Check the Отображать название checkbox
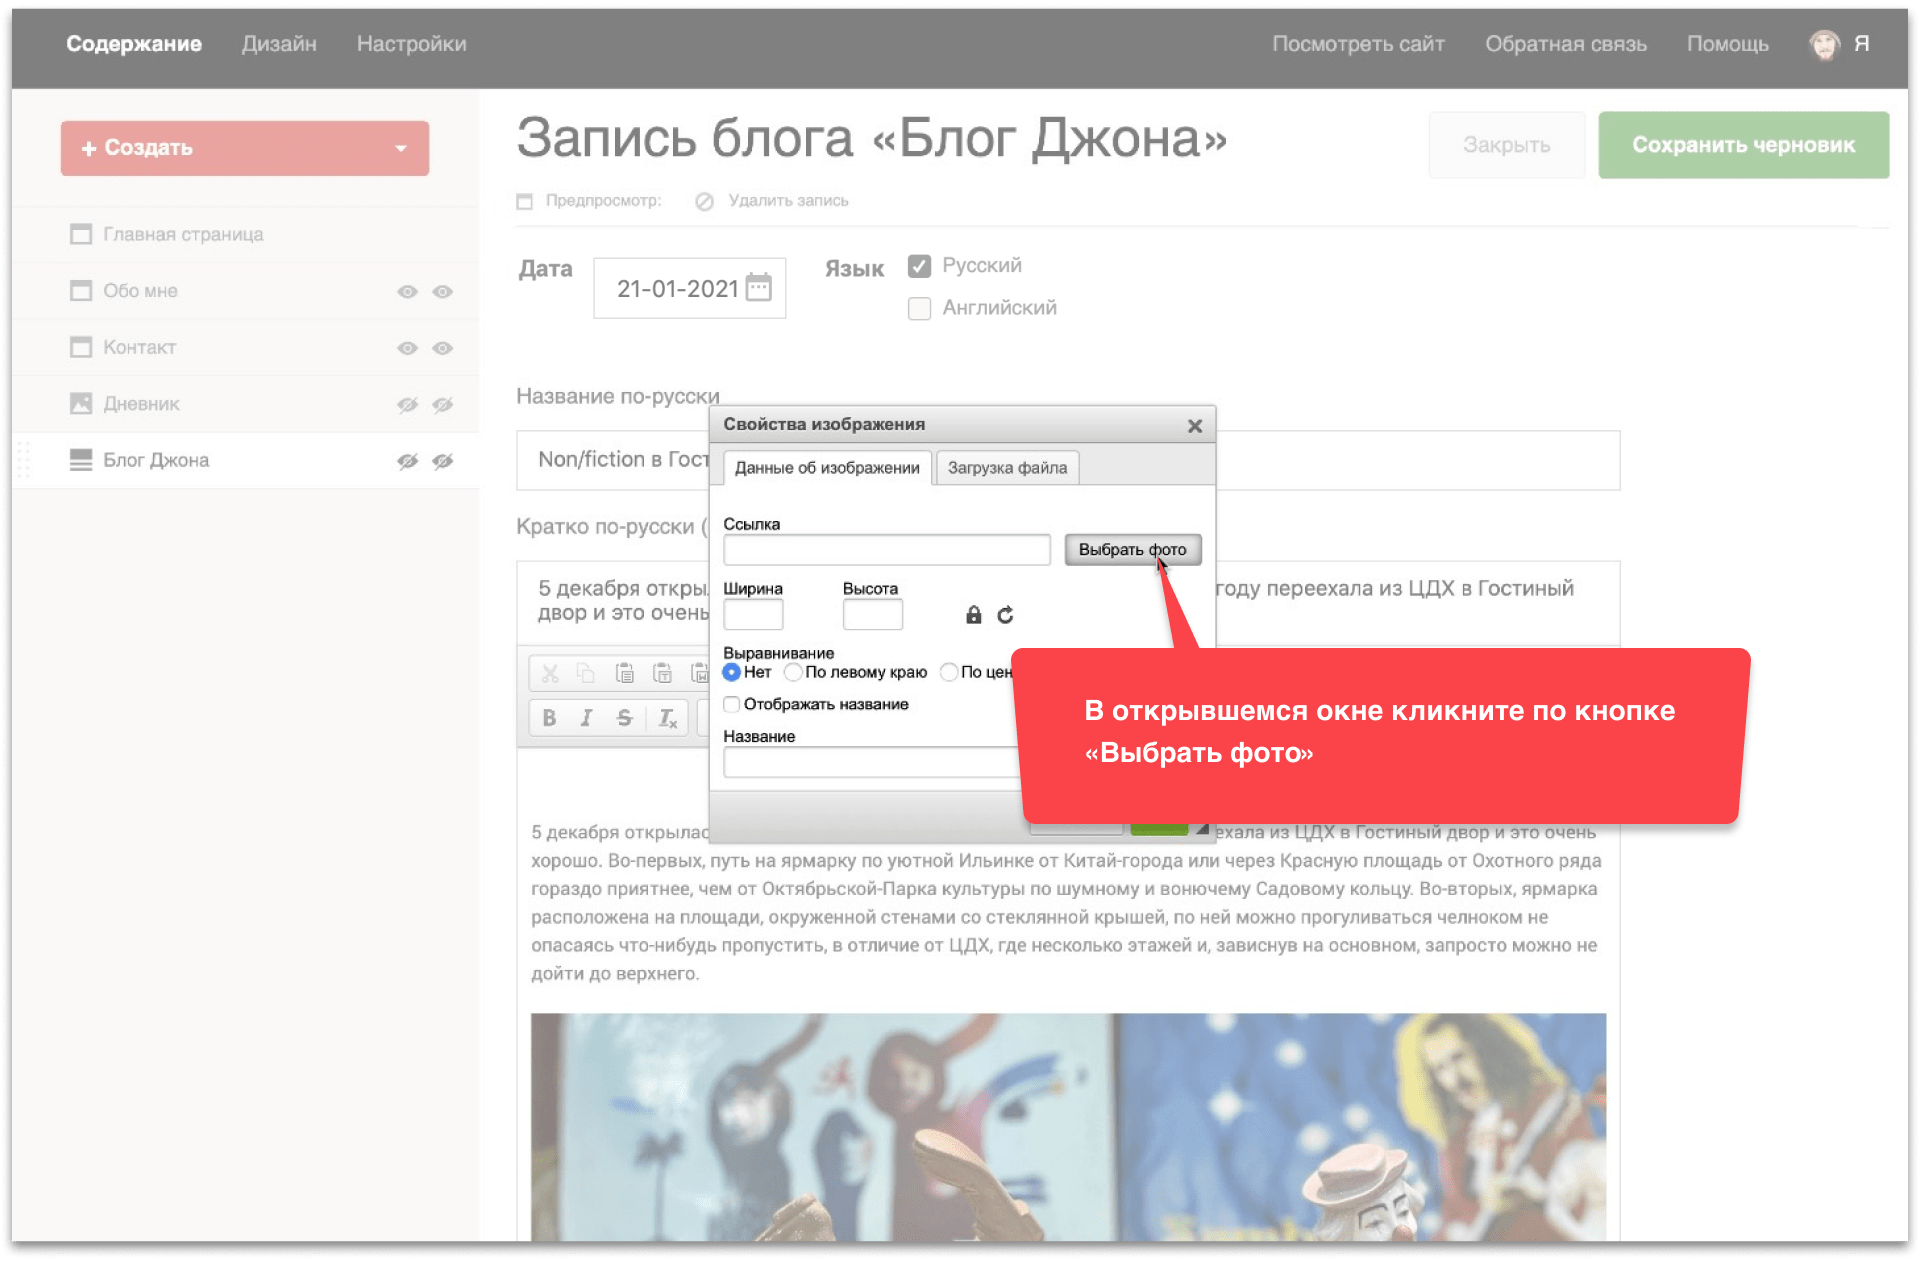The height and width of the screenshot is (1262, 1920). pyautogui.click(x=732, y=704)
